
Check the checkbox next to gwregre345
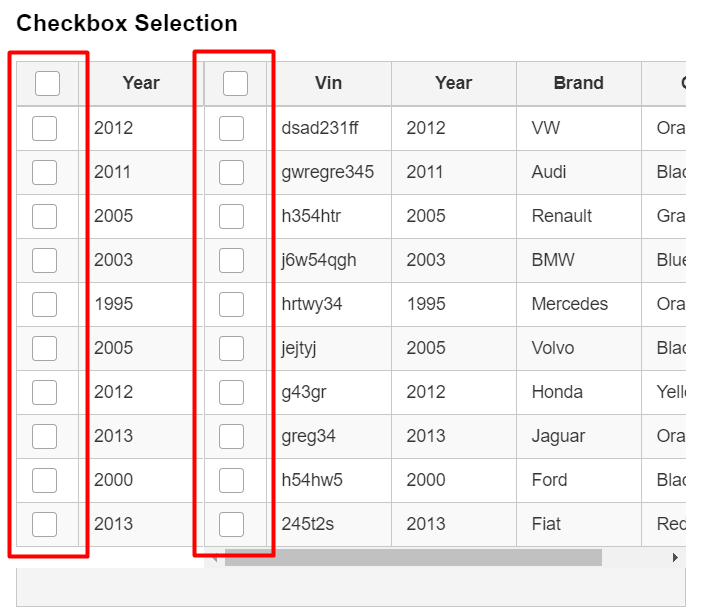231,172
